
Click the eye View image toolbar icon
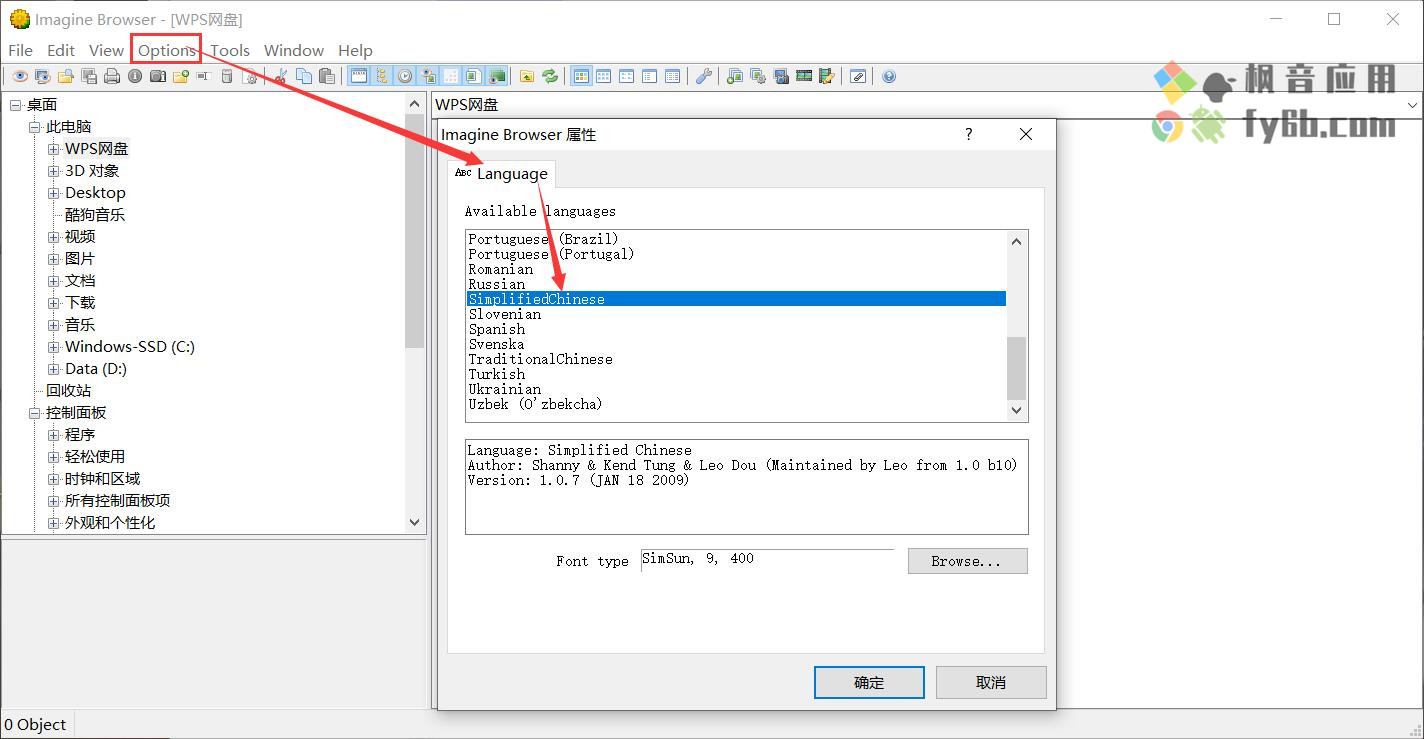tap(20, 76)
